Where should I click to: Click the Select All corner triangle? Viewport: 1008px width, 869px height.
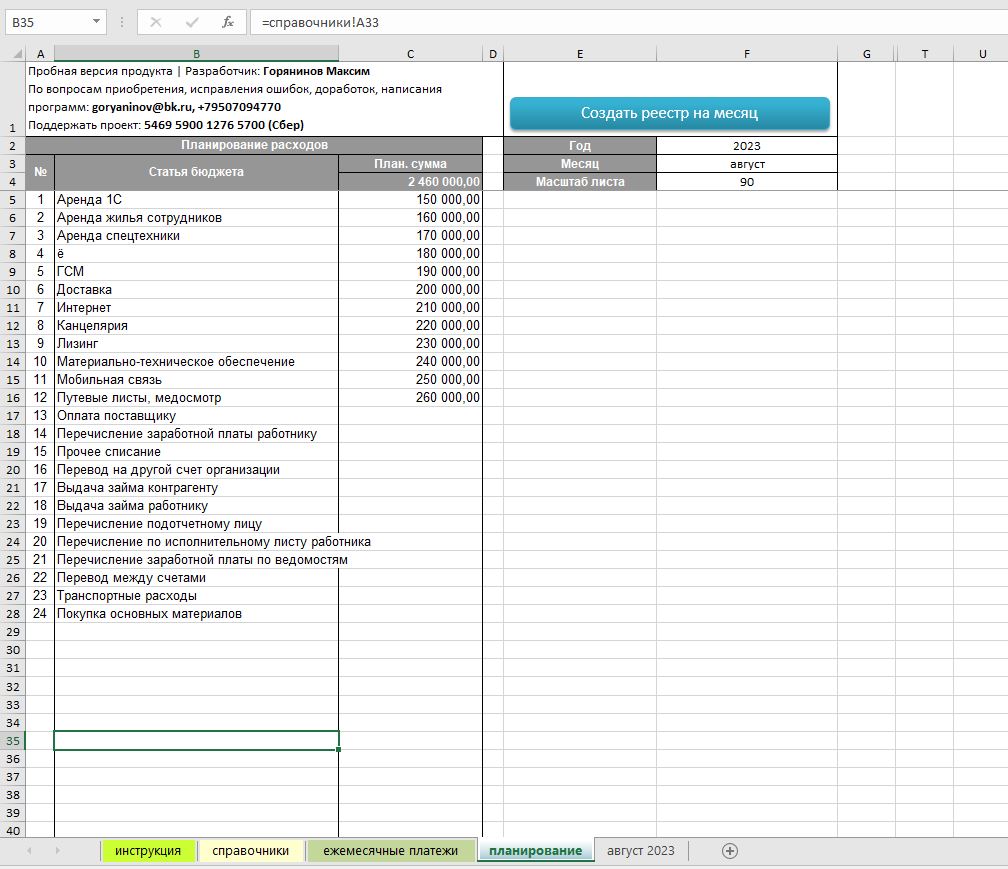17,54
